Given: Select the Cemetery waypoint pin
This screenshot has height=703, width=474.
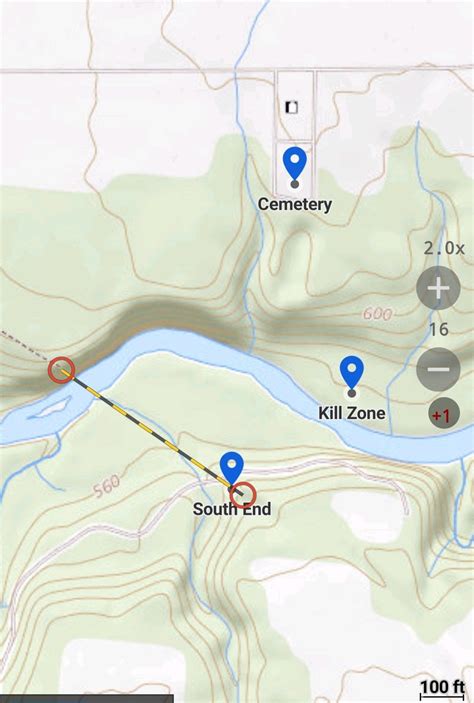Looking at the screenshot, I should coord(295,165).
